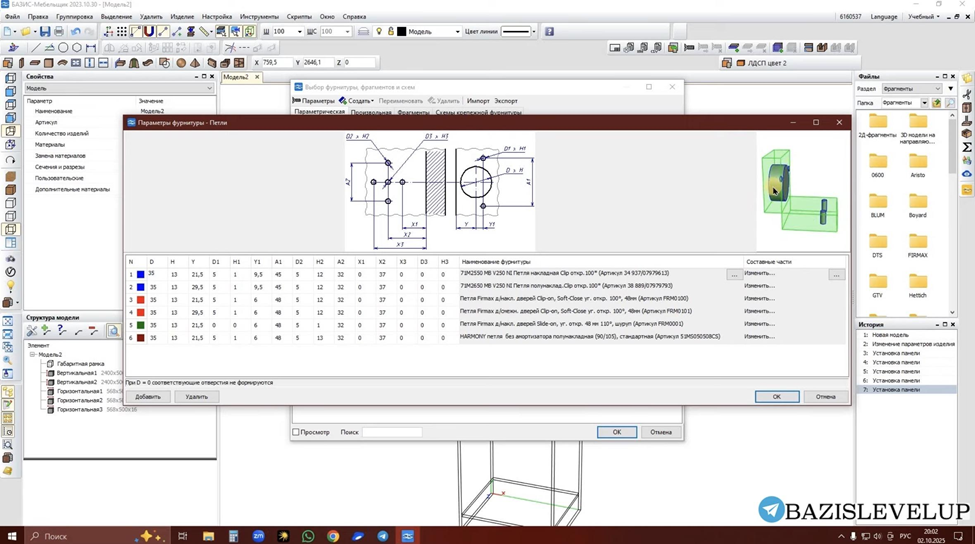This screenshot has width=975, height=544.
Task: Open the Цвет линии line style dropdown
Action: (534, 31)
